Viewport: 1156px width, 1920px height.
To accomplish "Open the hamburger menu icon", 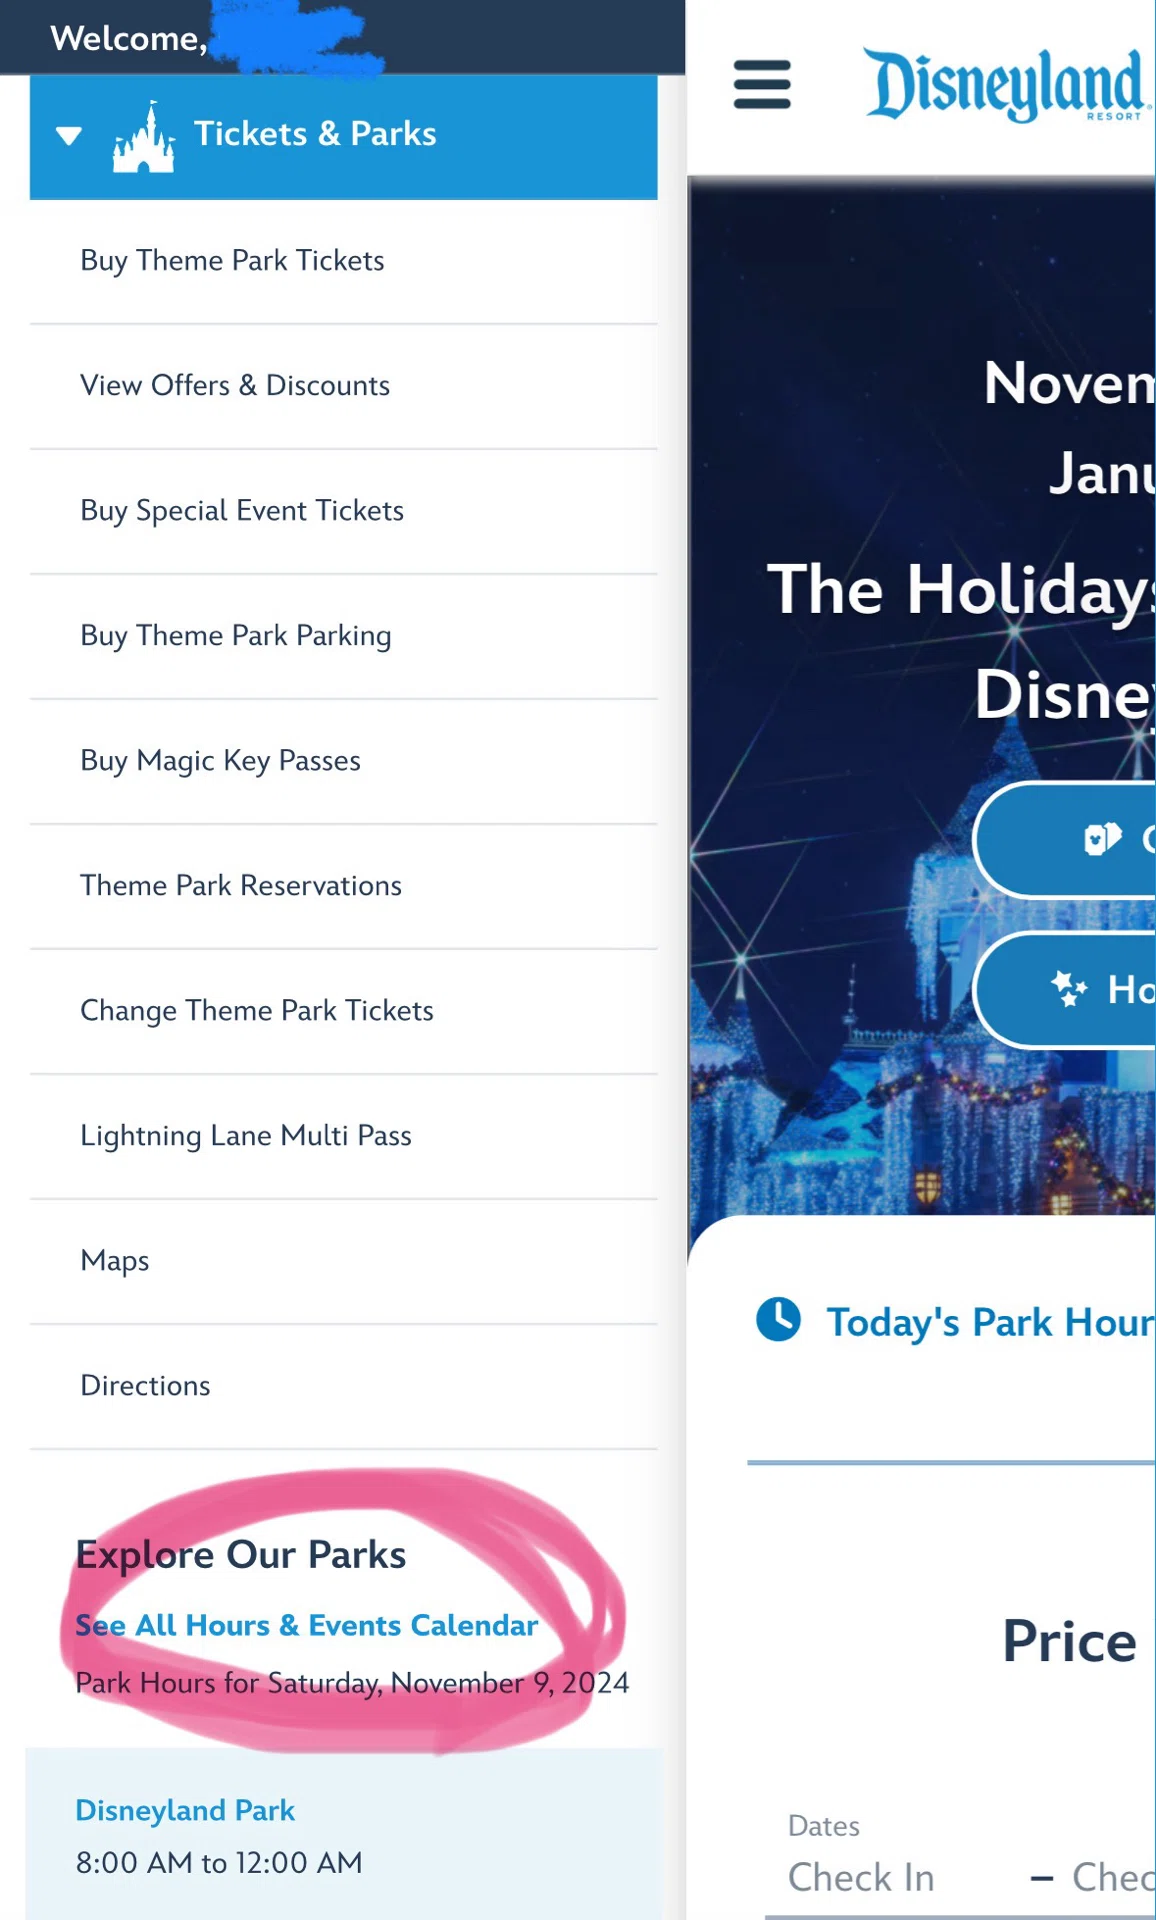I will (x=762, y=84).
